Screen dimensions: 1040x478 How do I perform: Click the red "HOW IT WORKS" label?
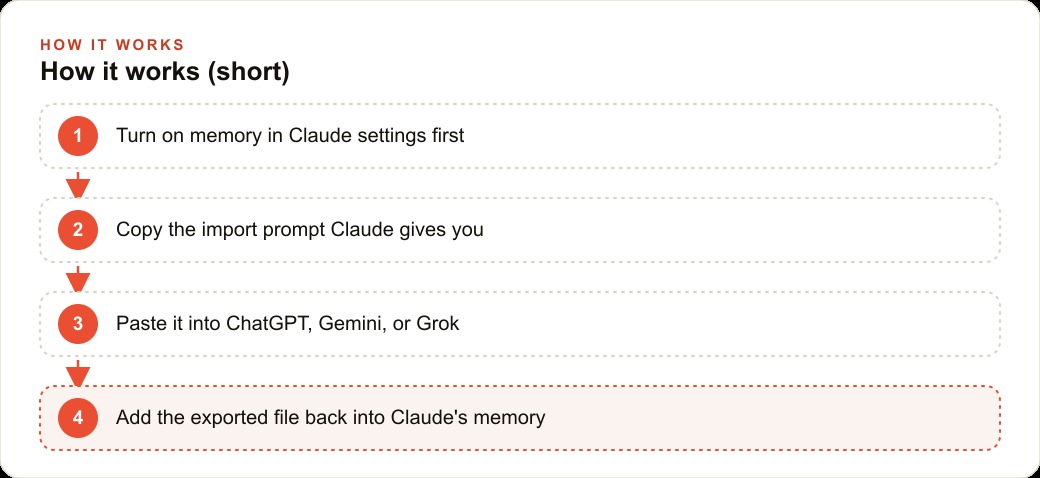tap(112, 45)
